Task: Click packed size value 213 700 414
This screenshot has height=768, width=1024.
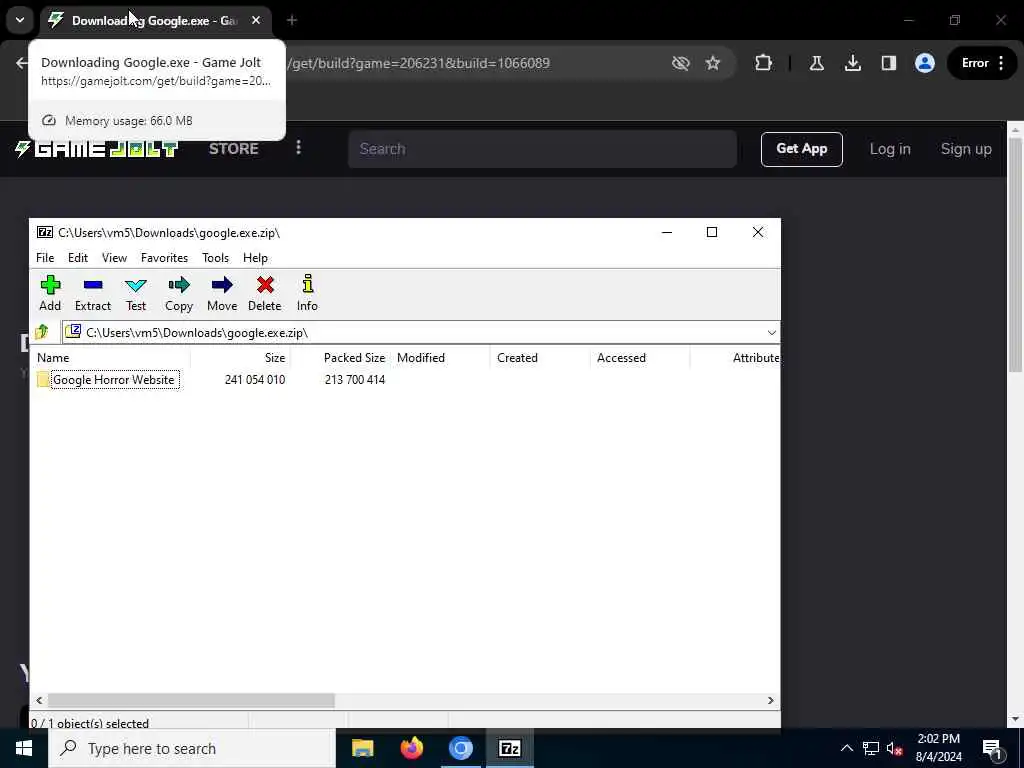Action: 355,380
